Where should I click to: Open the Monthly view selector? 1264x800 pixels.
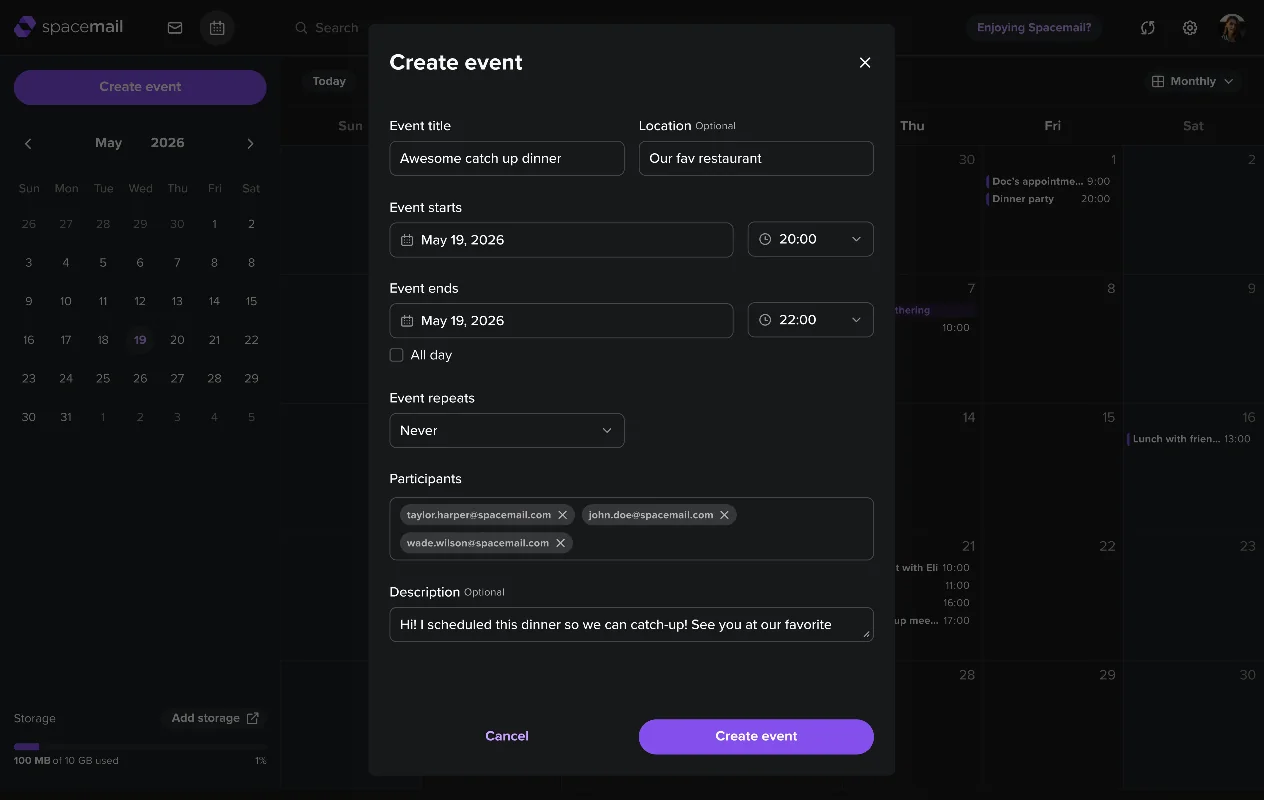pyautogui.click(x=1193, y=81)
